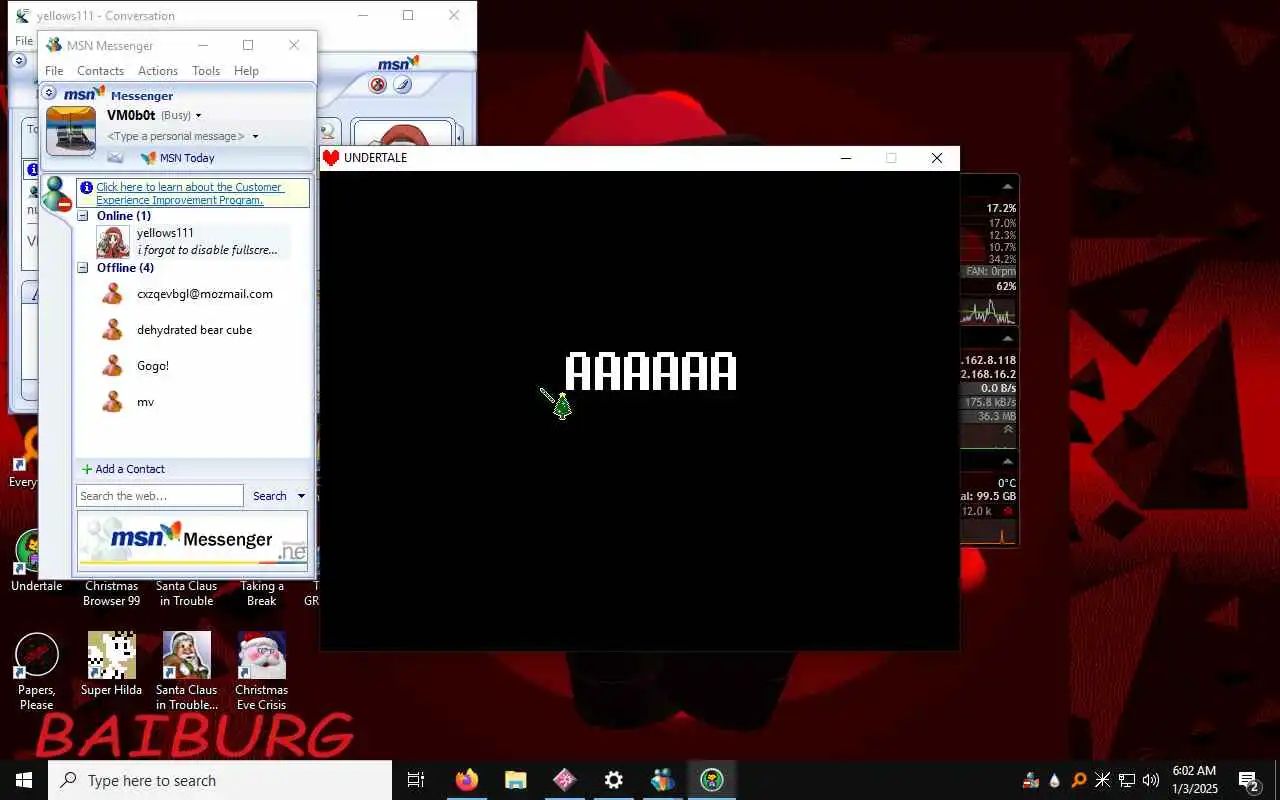The image size is (1280, 800).
Task: Click yellows111's avatar picture
Action: [x=113, y=242]
